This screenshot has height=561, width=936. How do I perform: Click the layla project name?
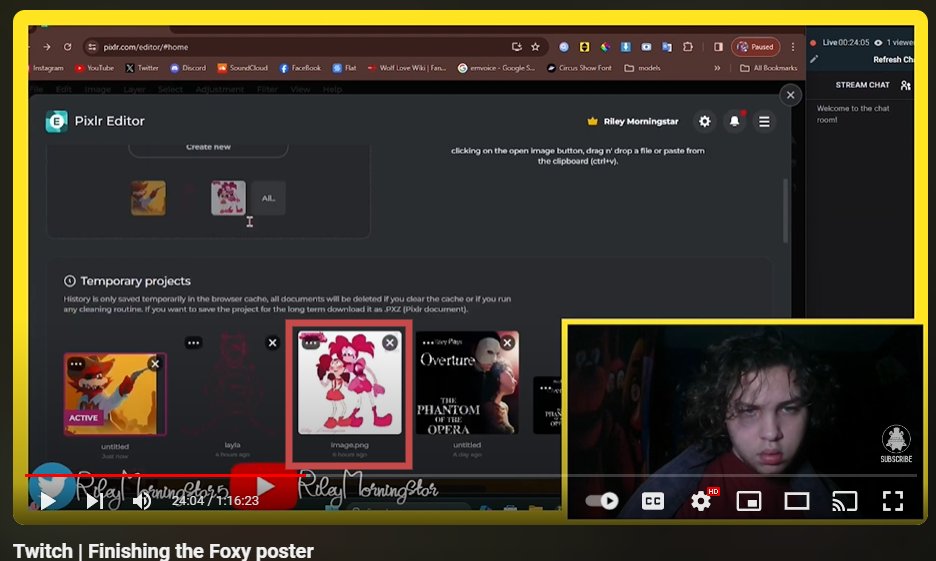(x=232, y=445)
